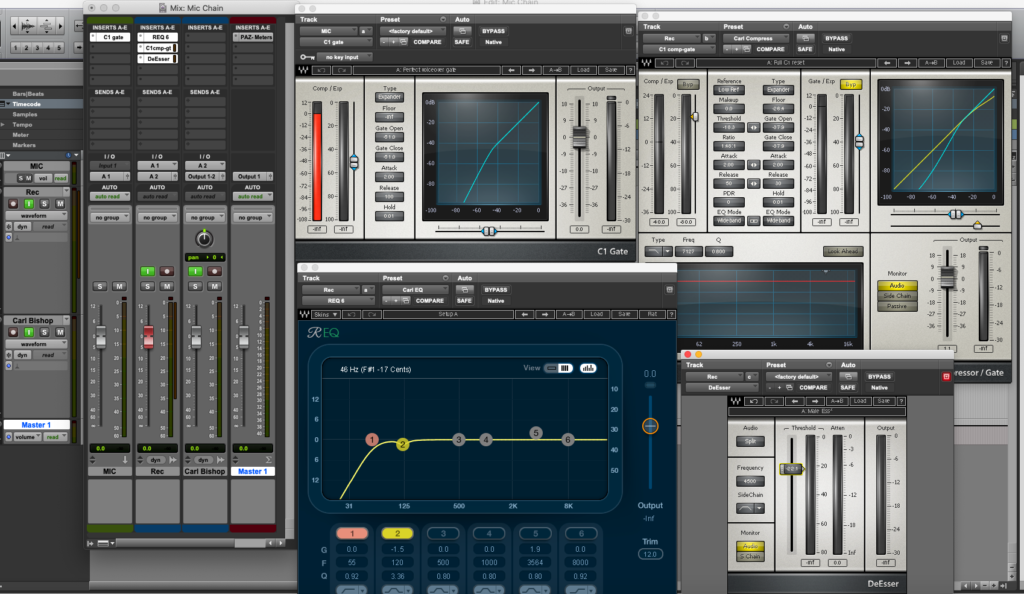Click C1 Gate output fader handle

[579, 136]
